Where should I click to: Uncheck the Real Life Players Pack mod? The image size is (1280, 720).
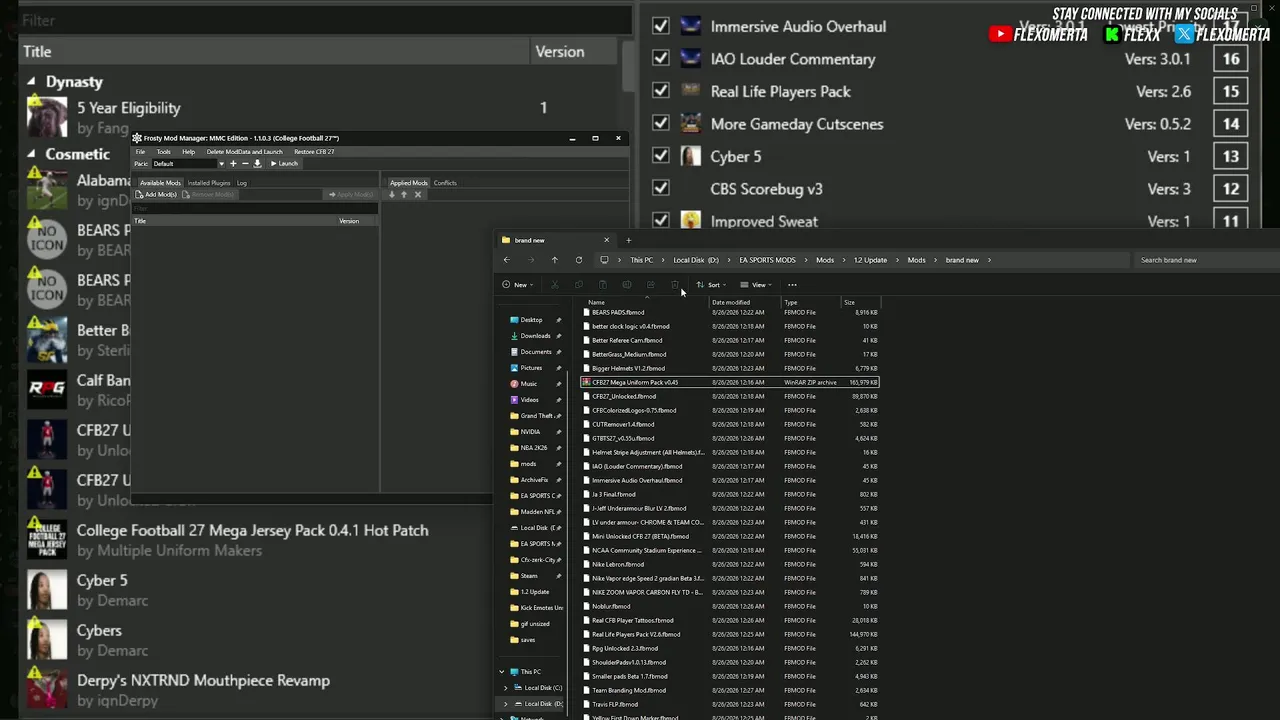click(661, 91)
